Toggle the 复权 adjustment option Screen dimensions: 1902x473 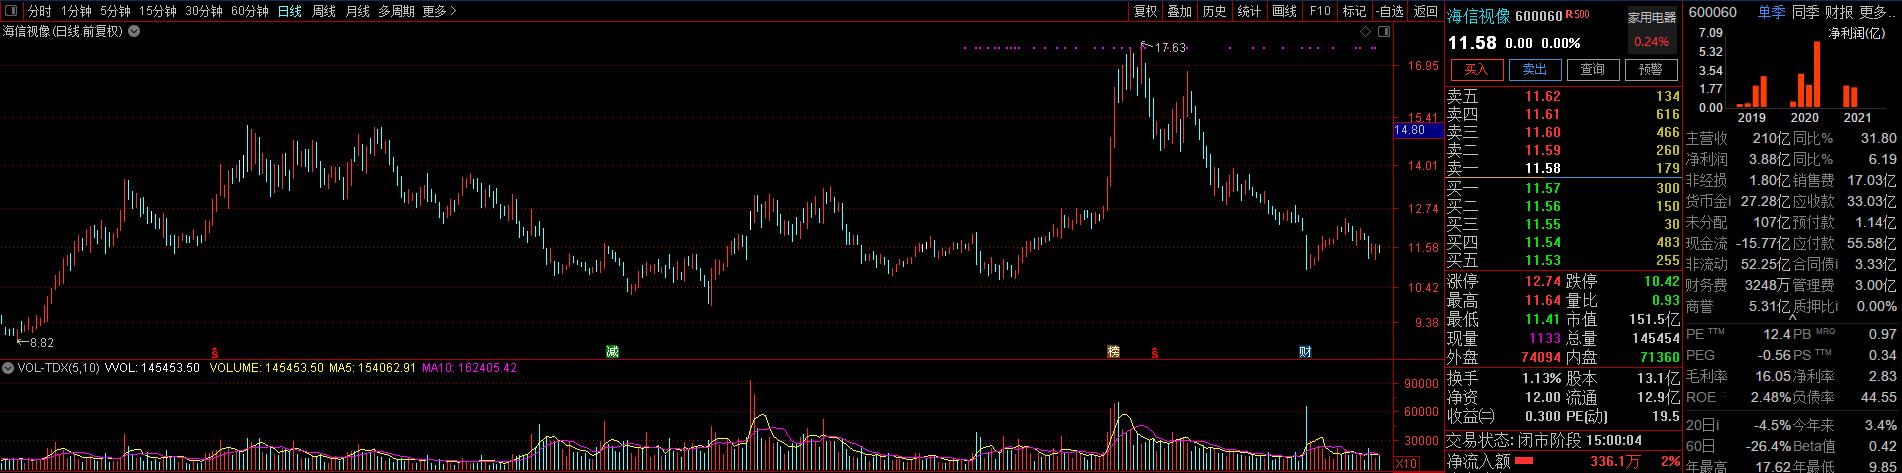[x=1145, y=11]
